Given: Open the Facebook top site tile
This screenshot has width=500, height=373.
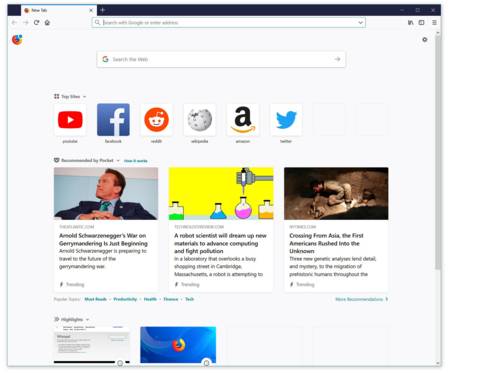Looking at the screenshot, I should click(x=113, y=120).
